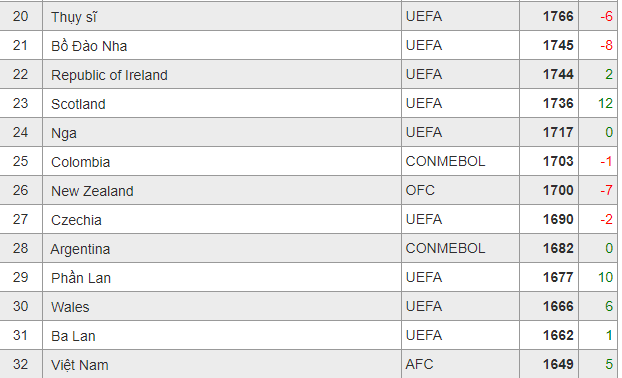This screenshot has width=622, height=378.
Task: Click the Wales team name
Action: point(70,307)
